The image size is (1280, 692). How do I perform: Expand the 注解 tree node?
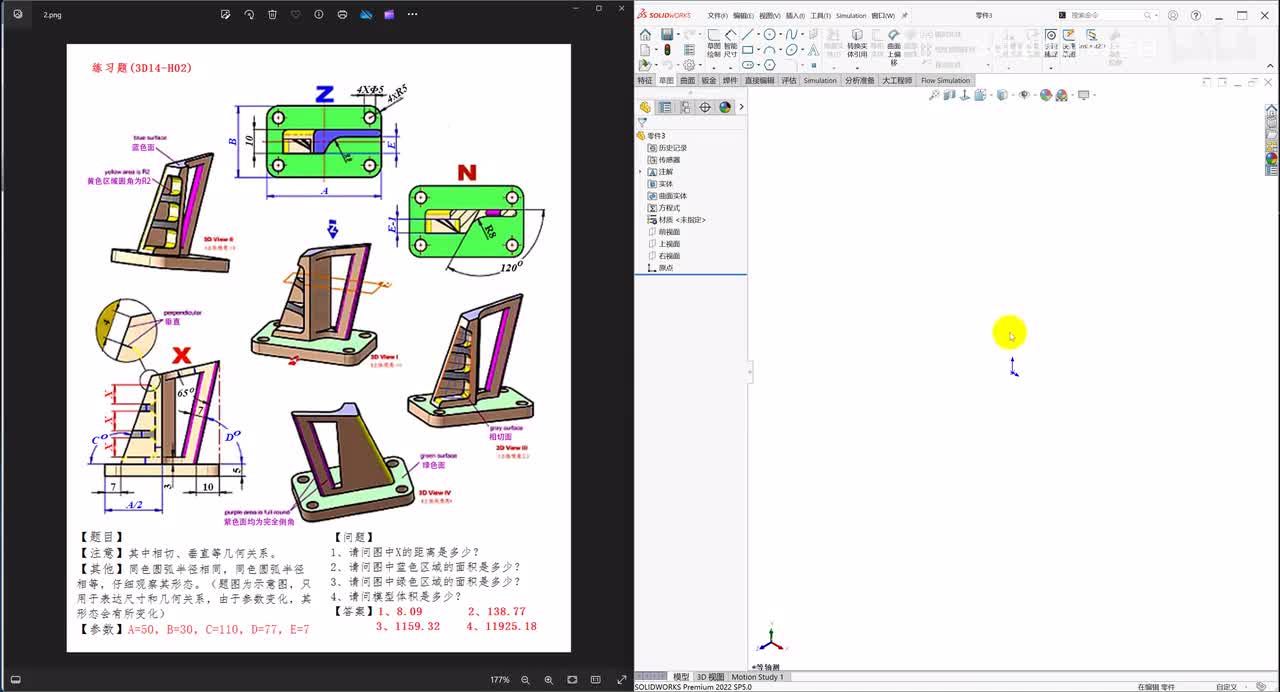point(640,172)
